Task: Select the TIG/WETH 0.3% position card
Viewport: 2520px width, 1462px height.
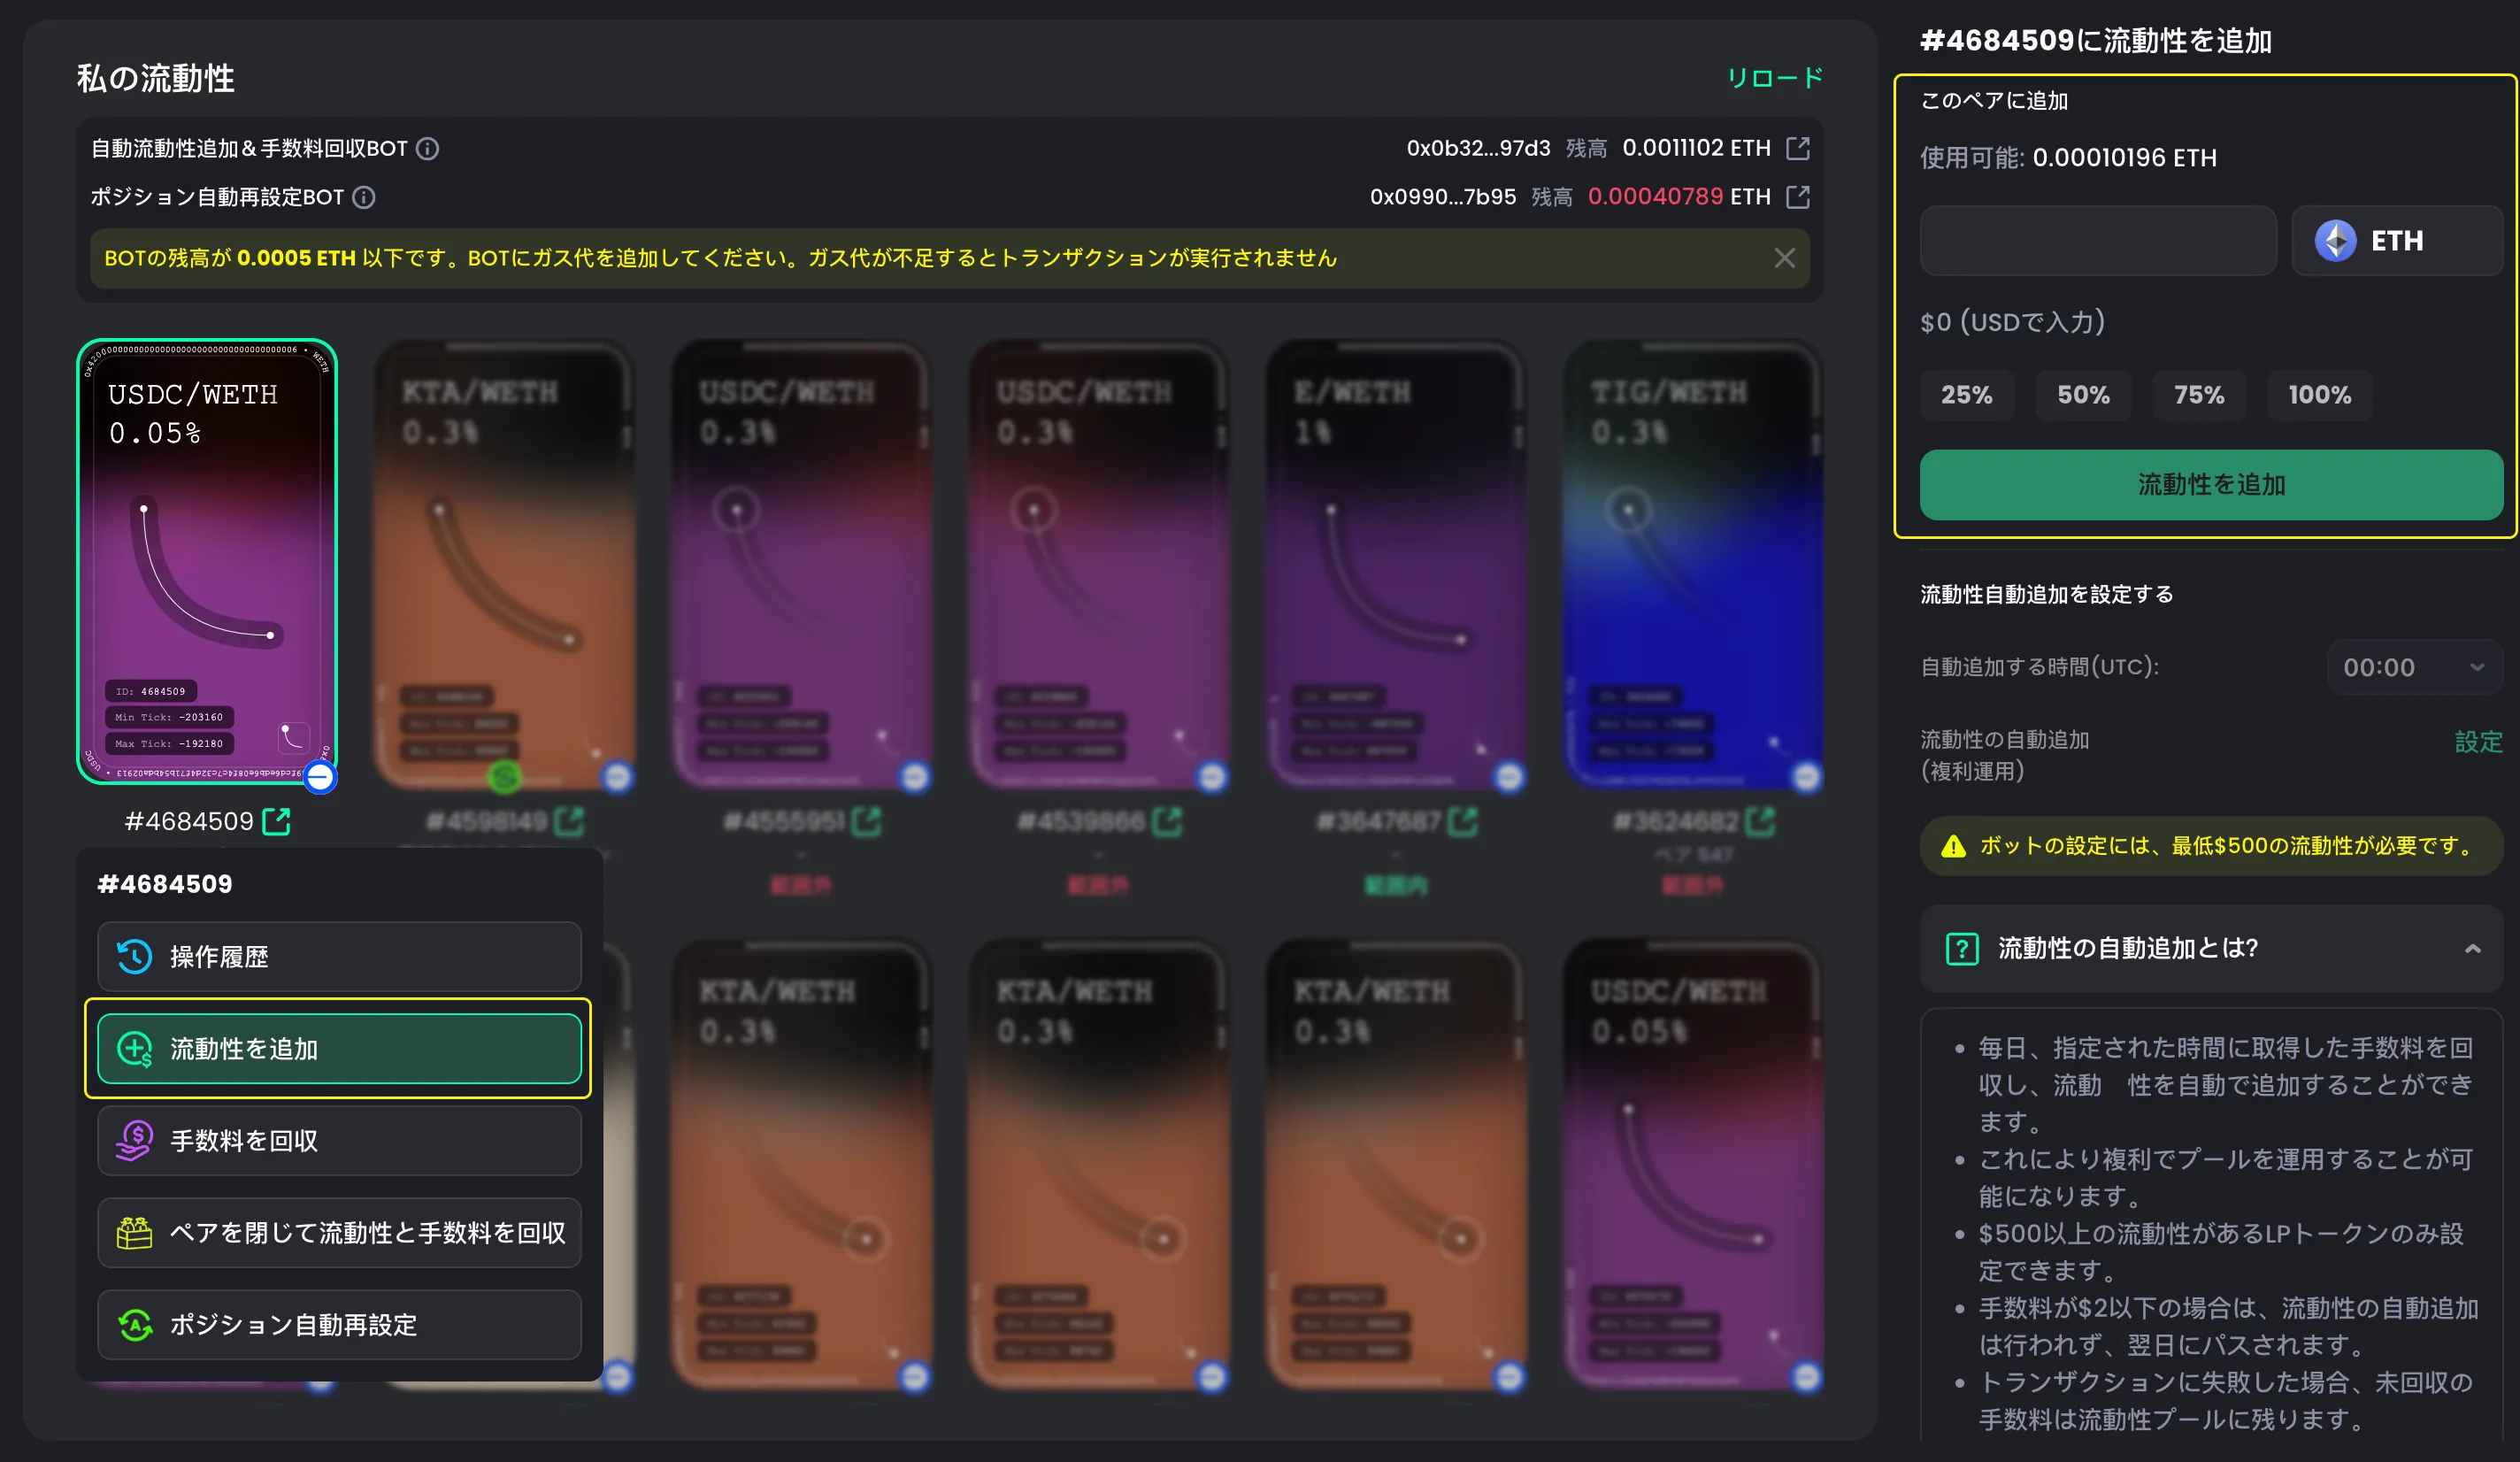Action: pyautogui.click(x=1694, y=563)
